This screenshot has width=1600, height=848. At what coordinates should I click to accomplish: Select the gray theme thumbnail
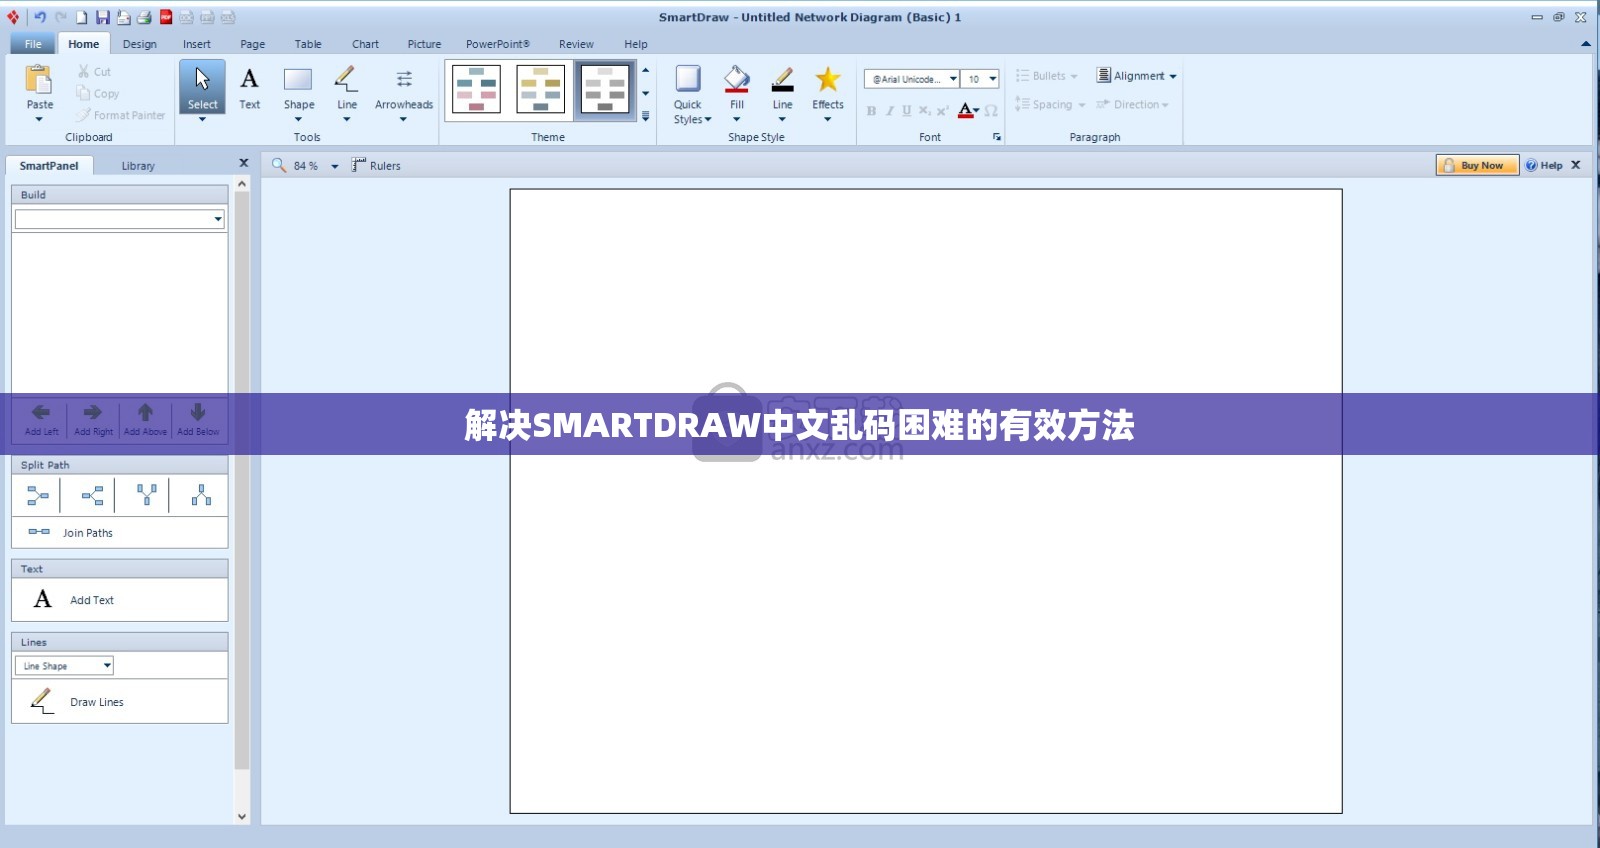[605, 89]
